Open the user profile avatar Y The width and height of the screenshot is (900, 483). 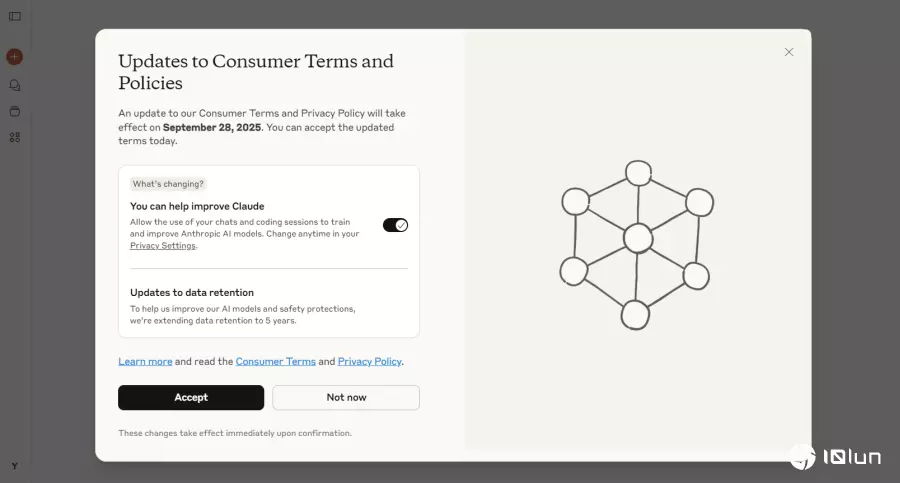(x=14, y=466)
